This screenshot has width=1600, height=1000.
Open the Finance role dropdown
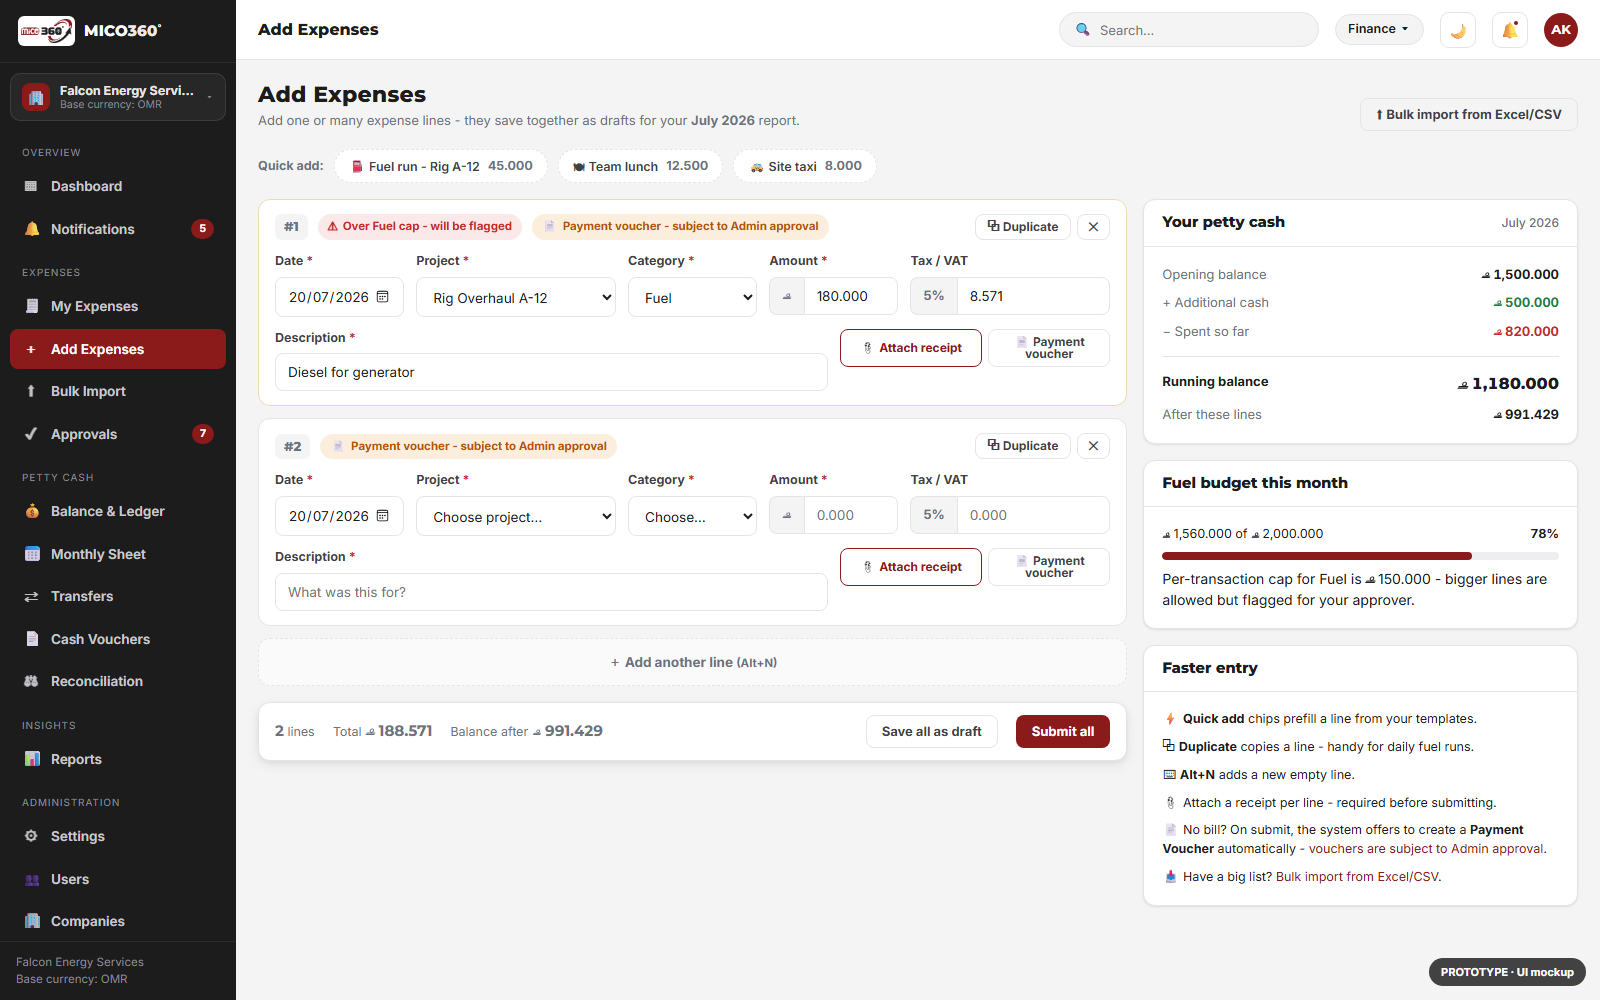pyautogui.click(x=1379, y=29)
